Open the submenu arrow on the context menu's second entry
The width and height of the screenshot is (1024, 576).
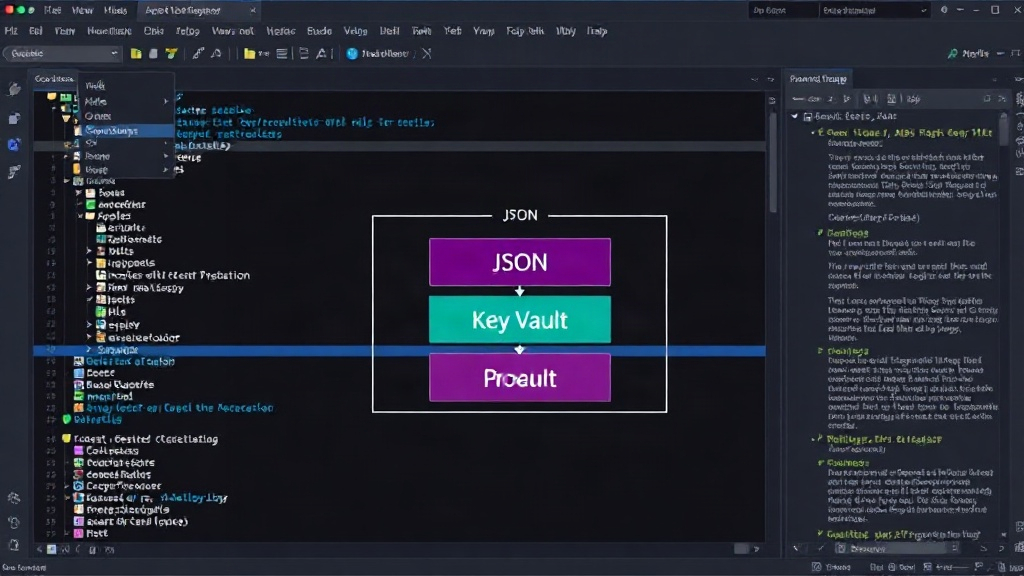point(166,101)
